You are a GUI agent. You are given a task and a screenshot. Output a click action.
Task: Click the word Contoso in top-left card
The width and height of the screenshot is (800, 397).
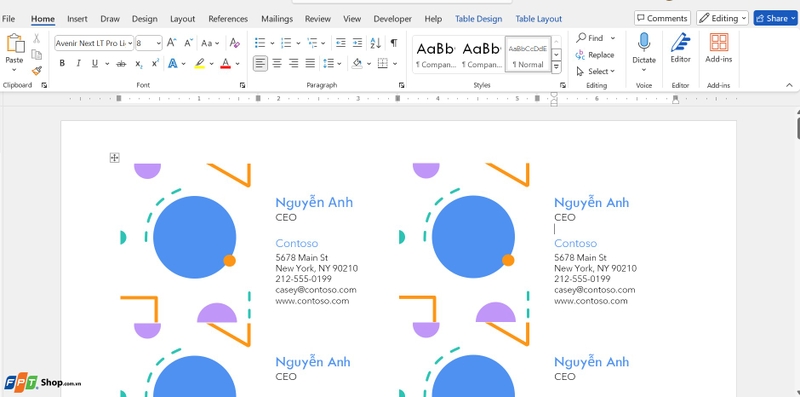point(296,243)
